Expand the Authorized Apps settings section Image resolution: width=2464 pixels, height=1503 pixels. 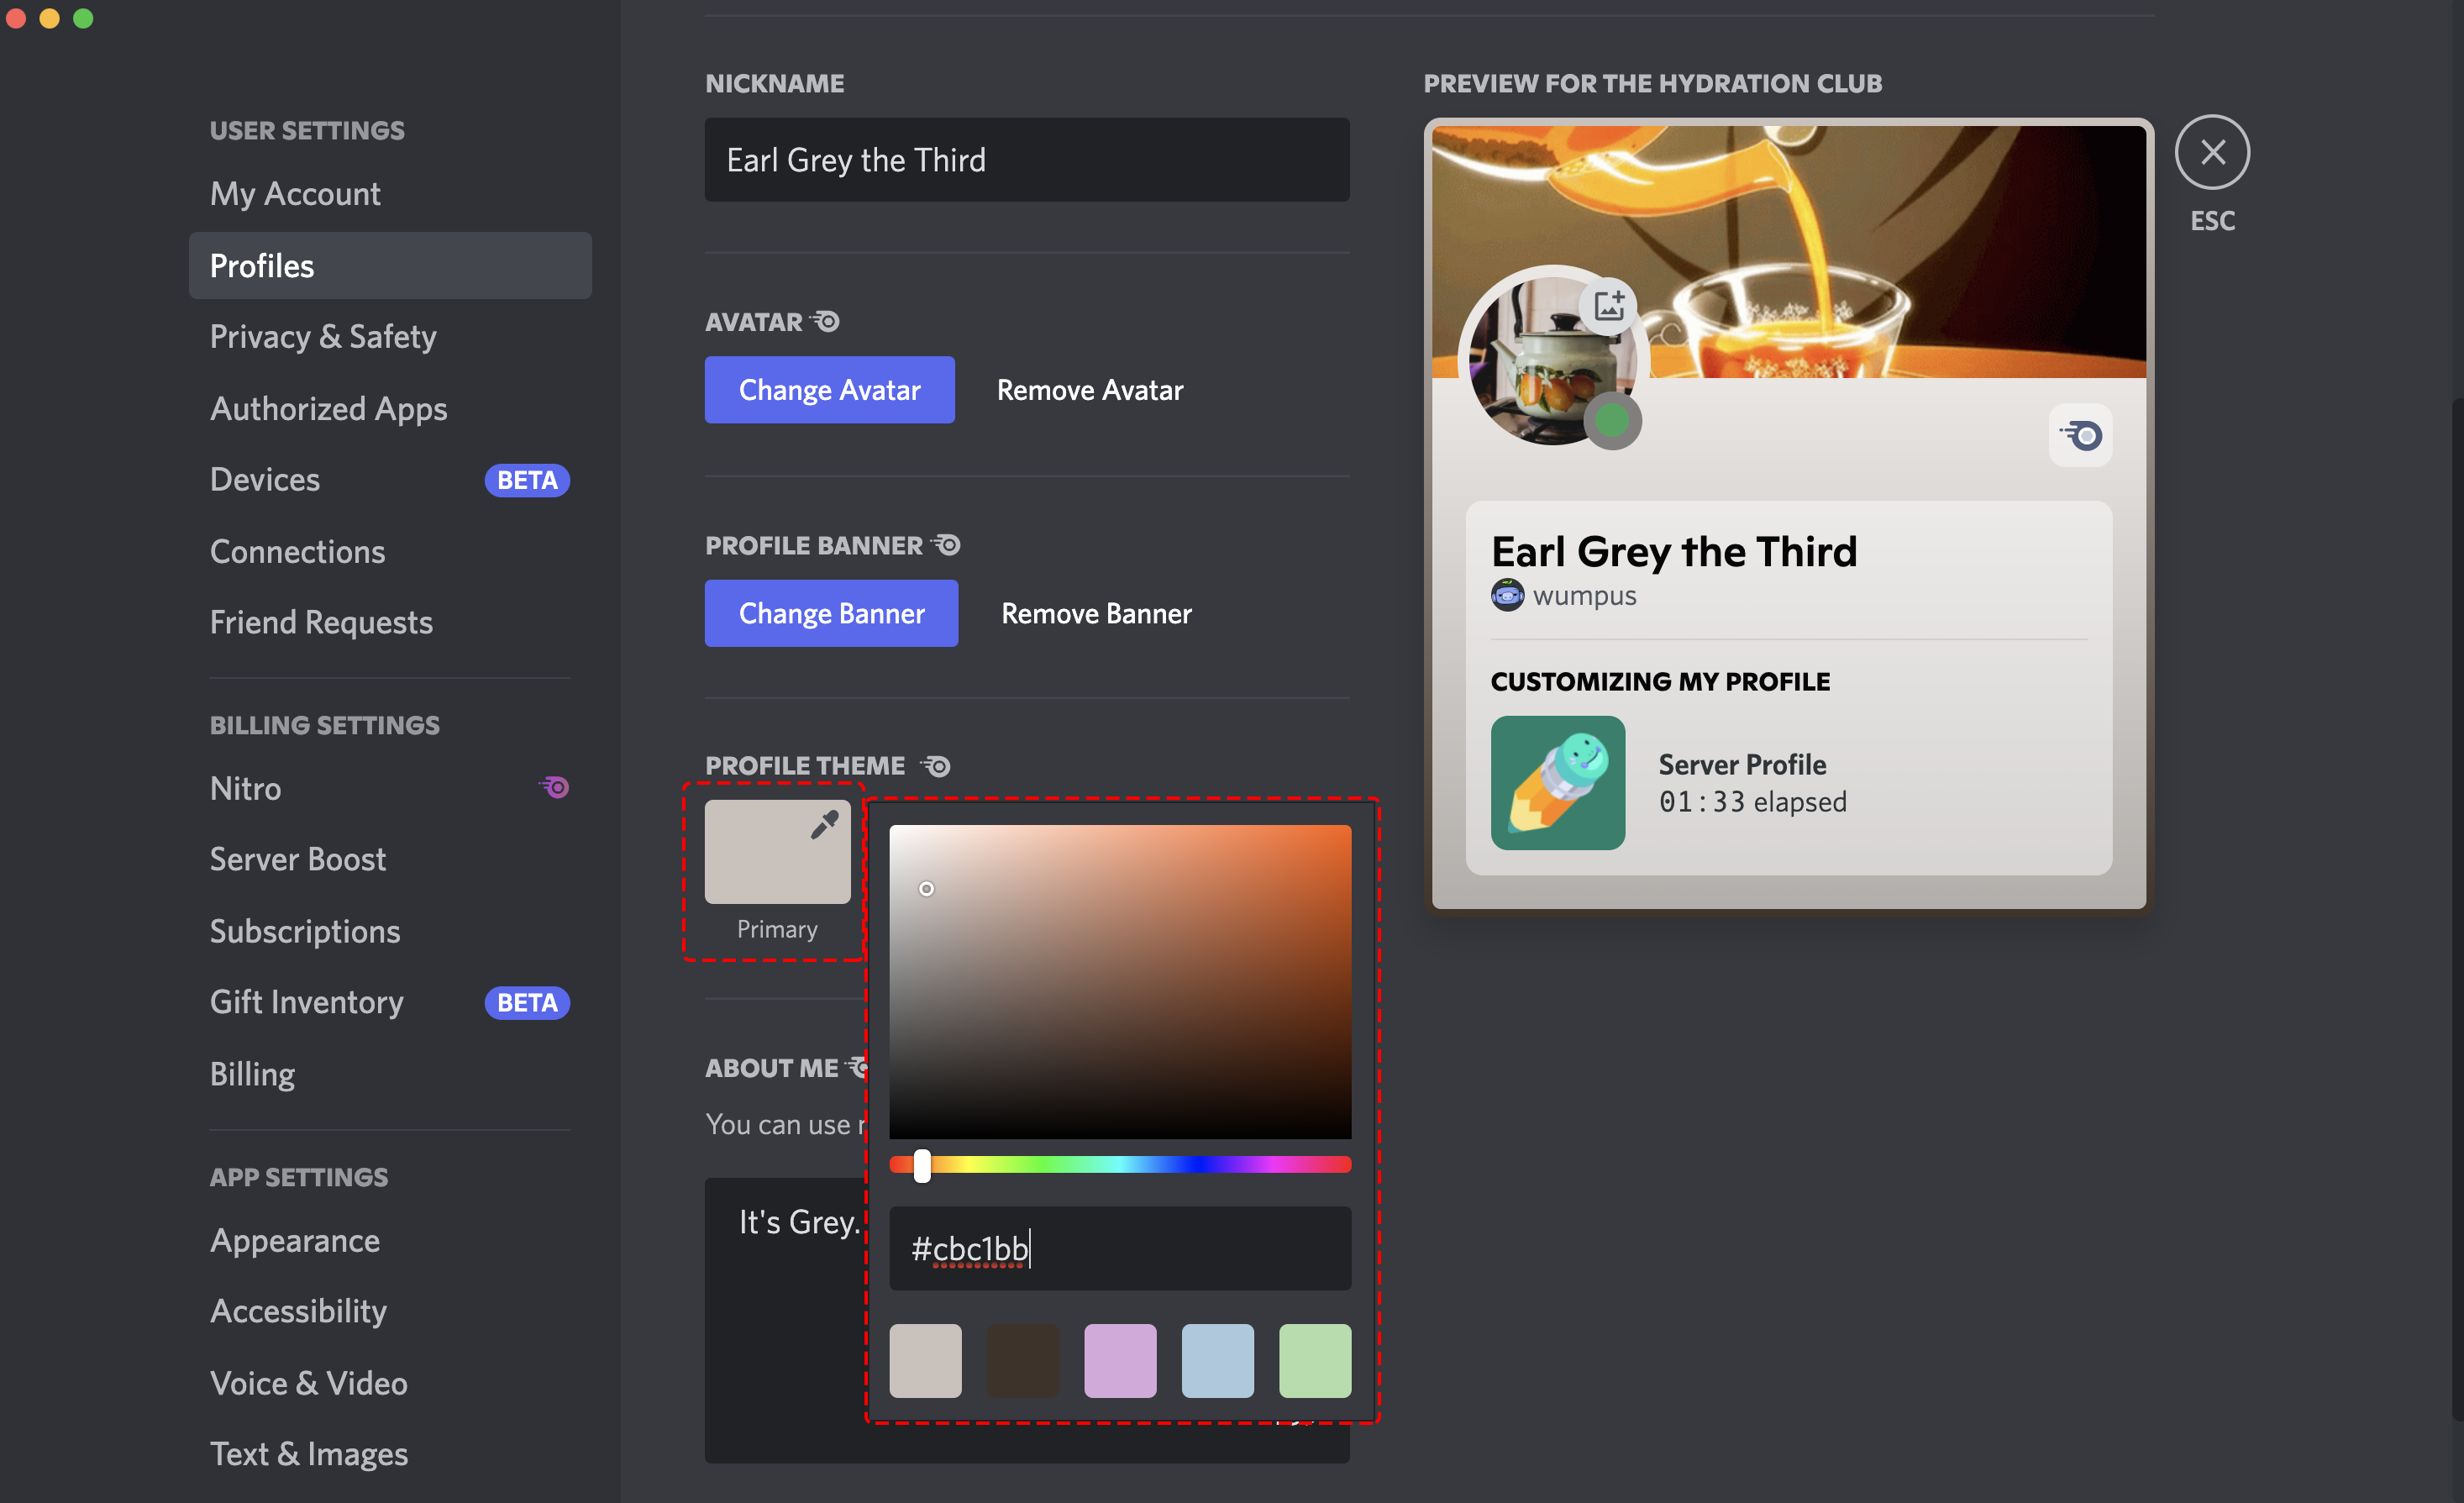click(x=329, y=407)
